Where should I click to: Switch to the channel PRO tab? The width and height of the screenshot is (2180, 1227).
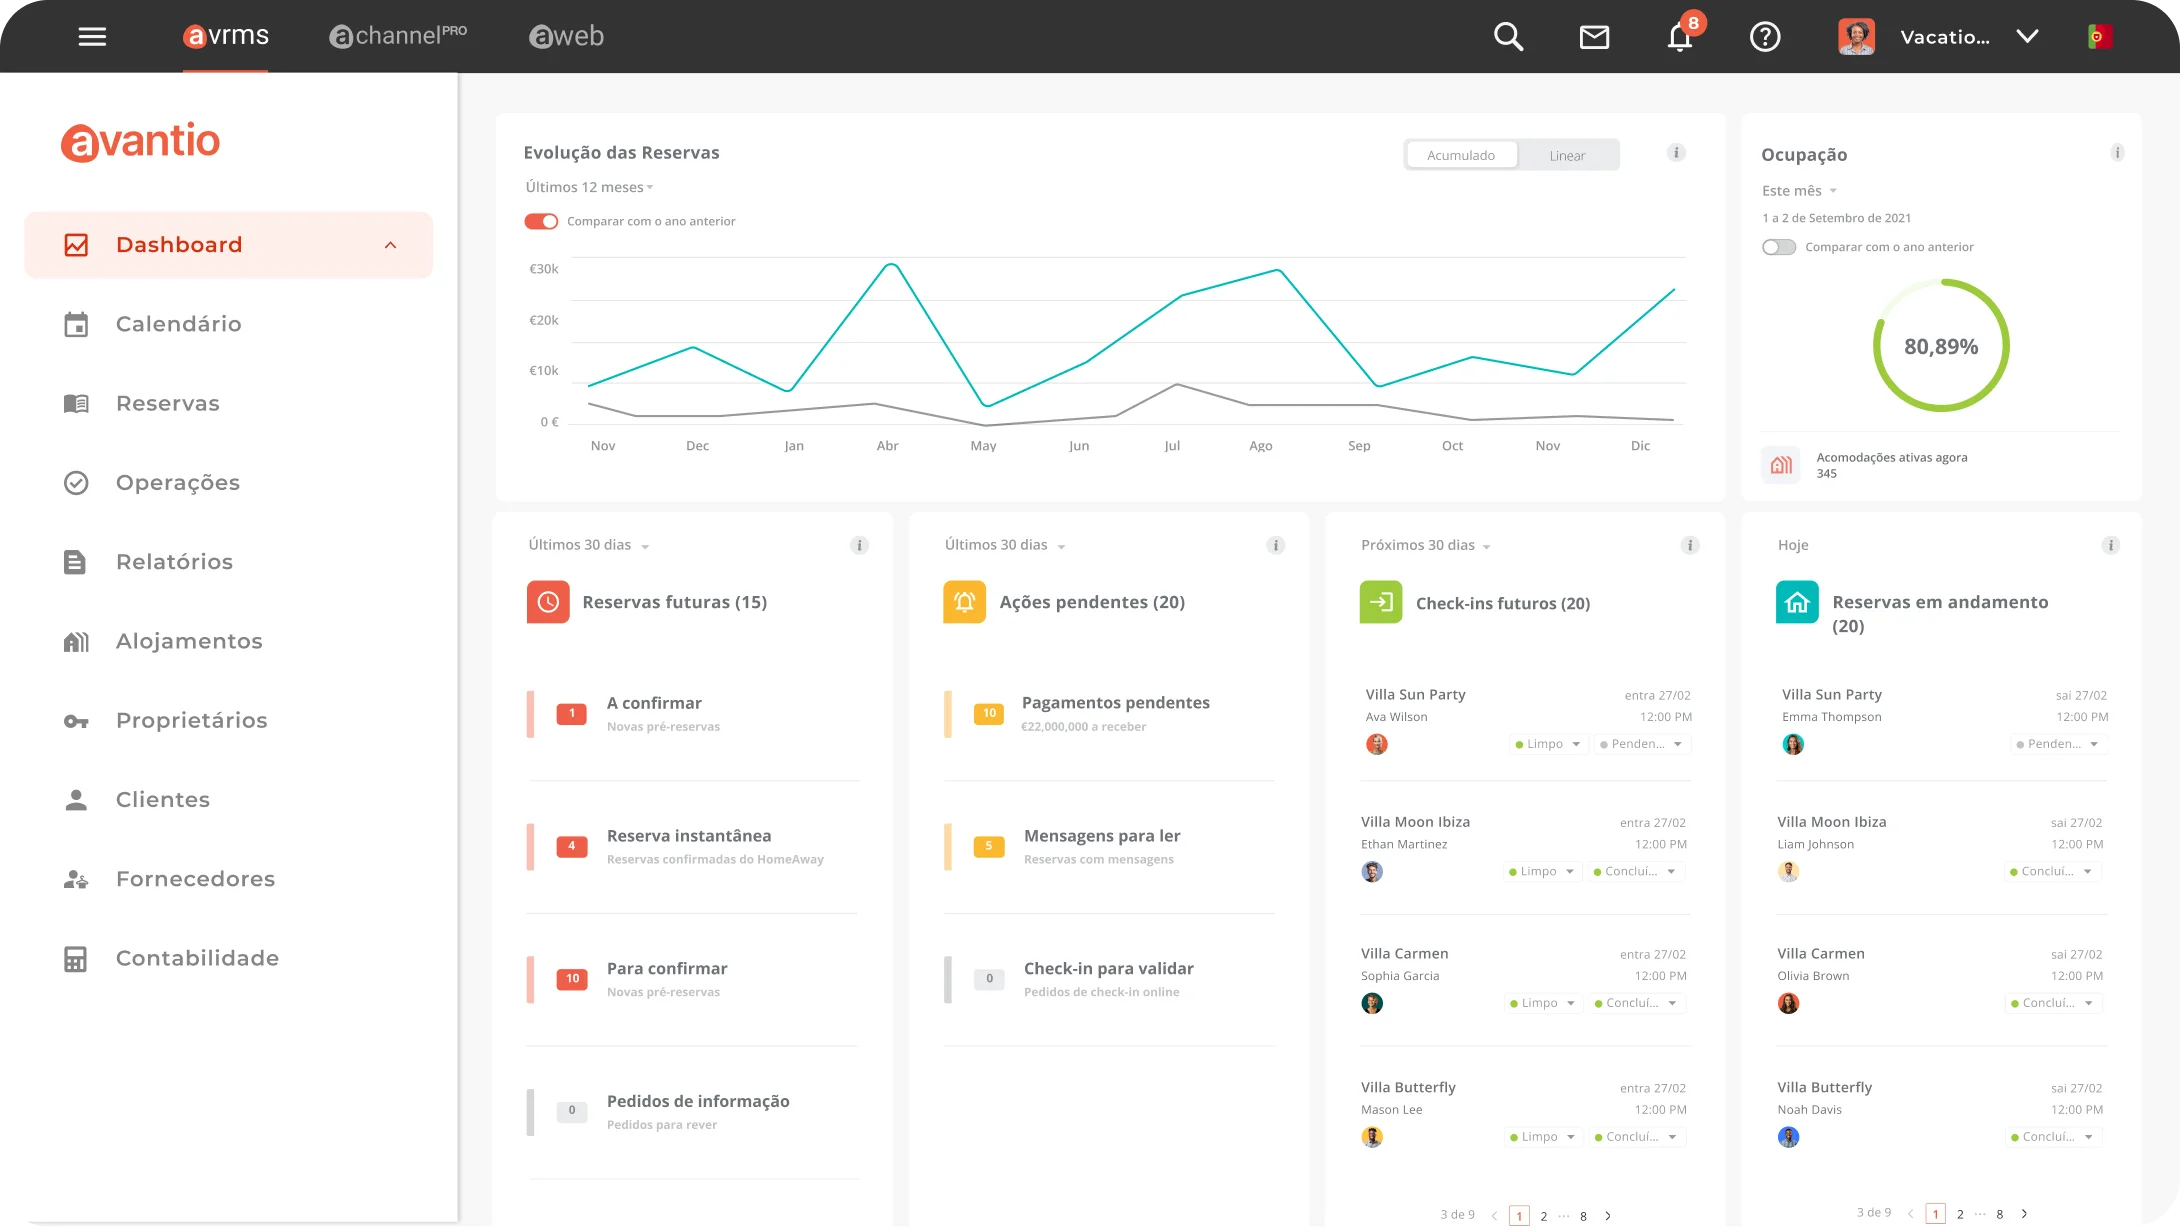pyautogui.click(x=398, y=36)
